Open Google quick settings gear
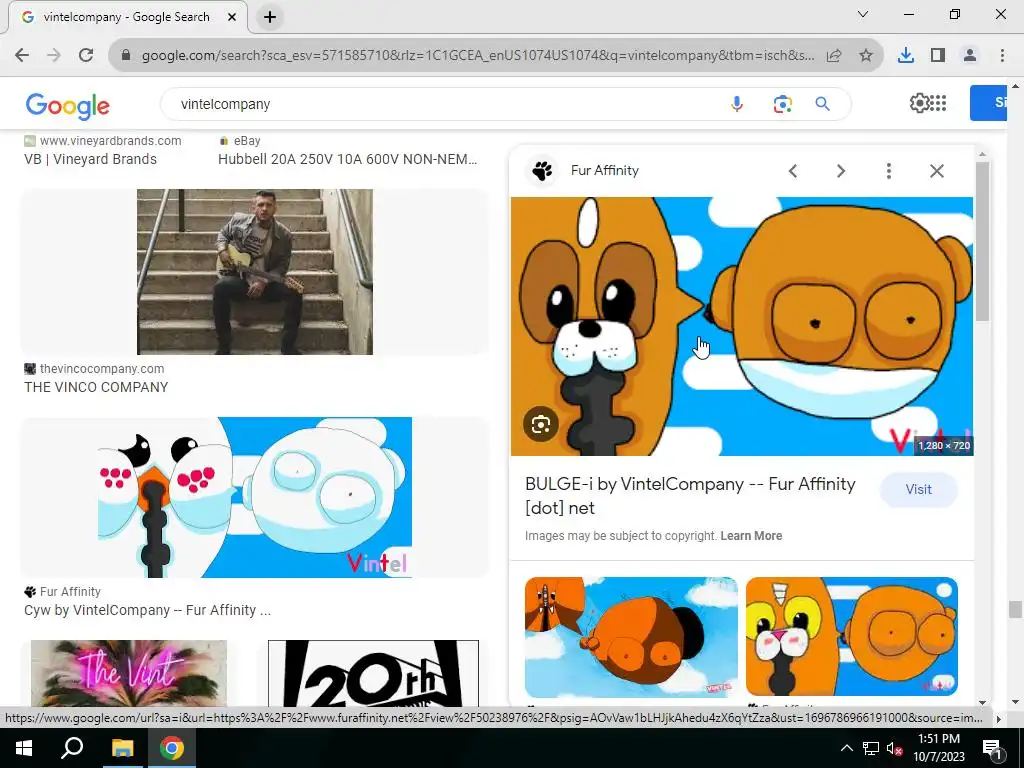The image size is (1024, 768). (x=919, y=103)
